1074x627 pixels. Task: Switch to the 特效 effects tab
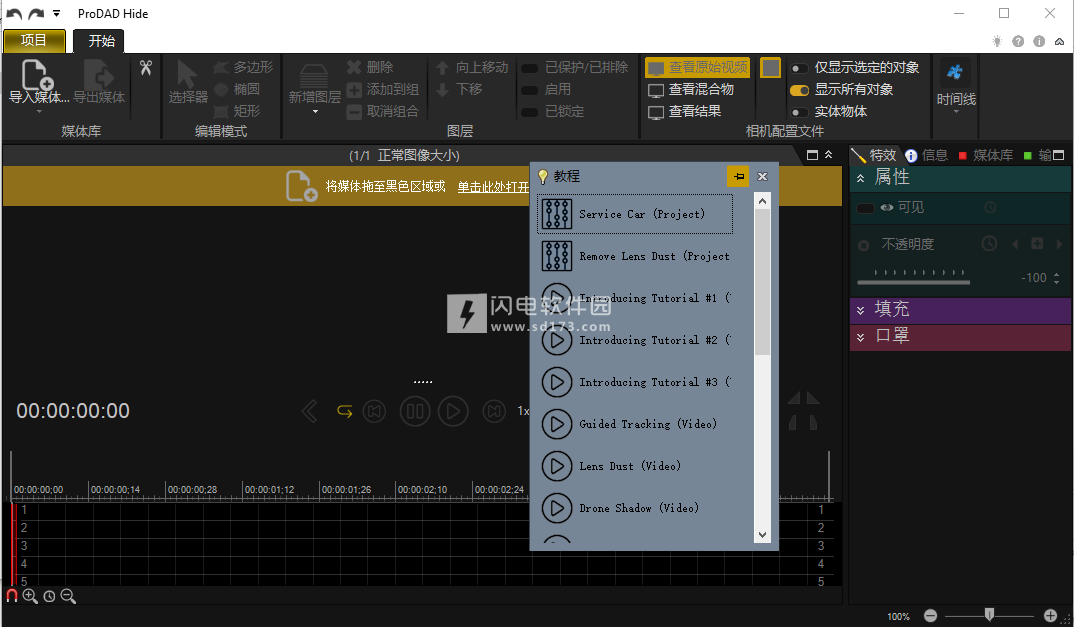click(875, 155)
